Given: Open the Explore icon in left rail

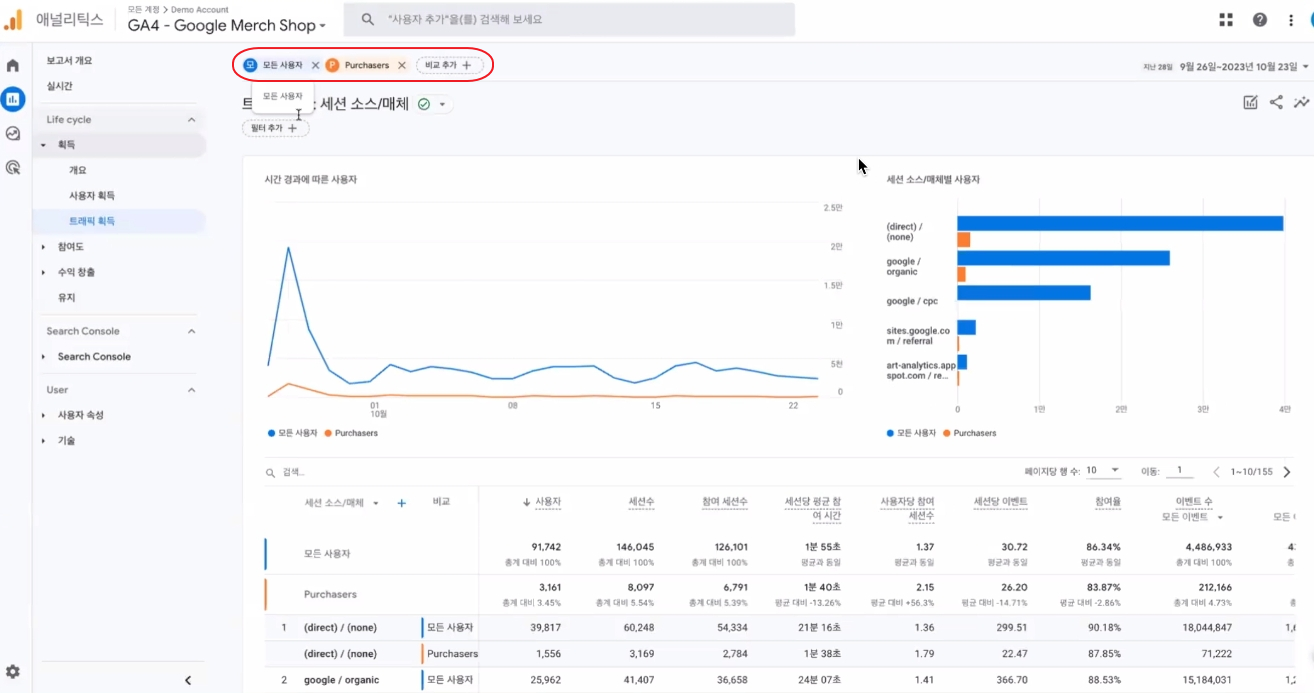Looking at the screenshot, I should [13, 133].
